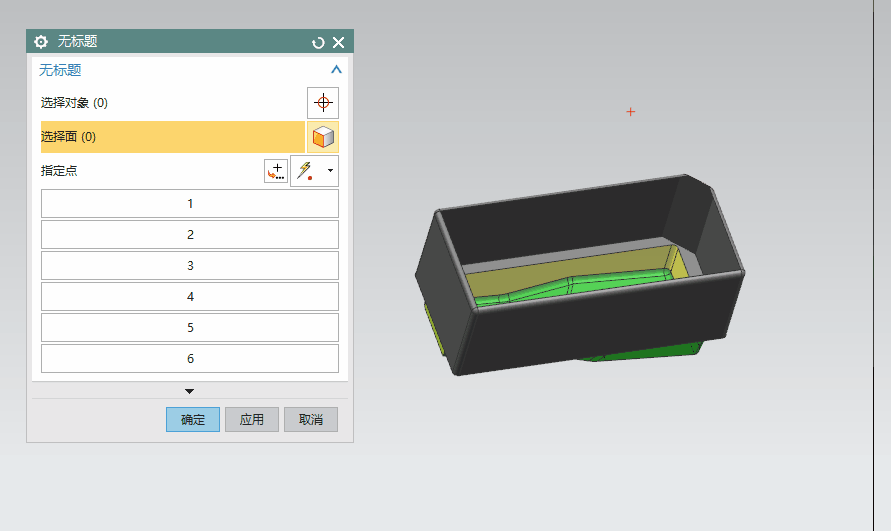The width and height of the screenshot is (891, 531).
Task: Expand the dialog with the bottom triangle arrow
Action: [x=190, y=391]
